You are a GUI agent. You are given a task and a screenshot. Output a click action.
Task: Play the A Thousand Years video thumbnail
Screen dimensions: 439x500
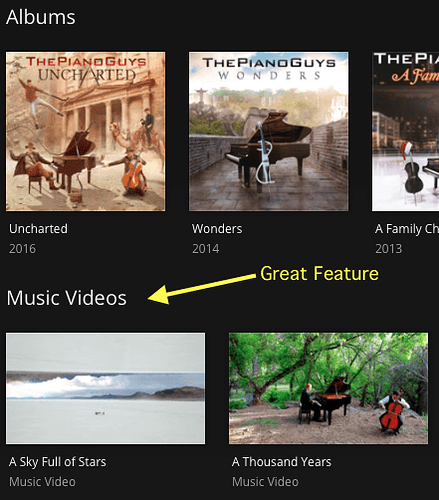pos(328,388)
